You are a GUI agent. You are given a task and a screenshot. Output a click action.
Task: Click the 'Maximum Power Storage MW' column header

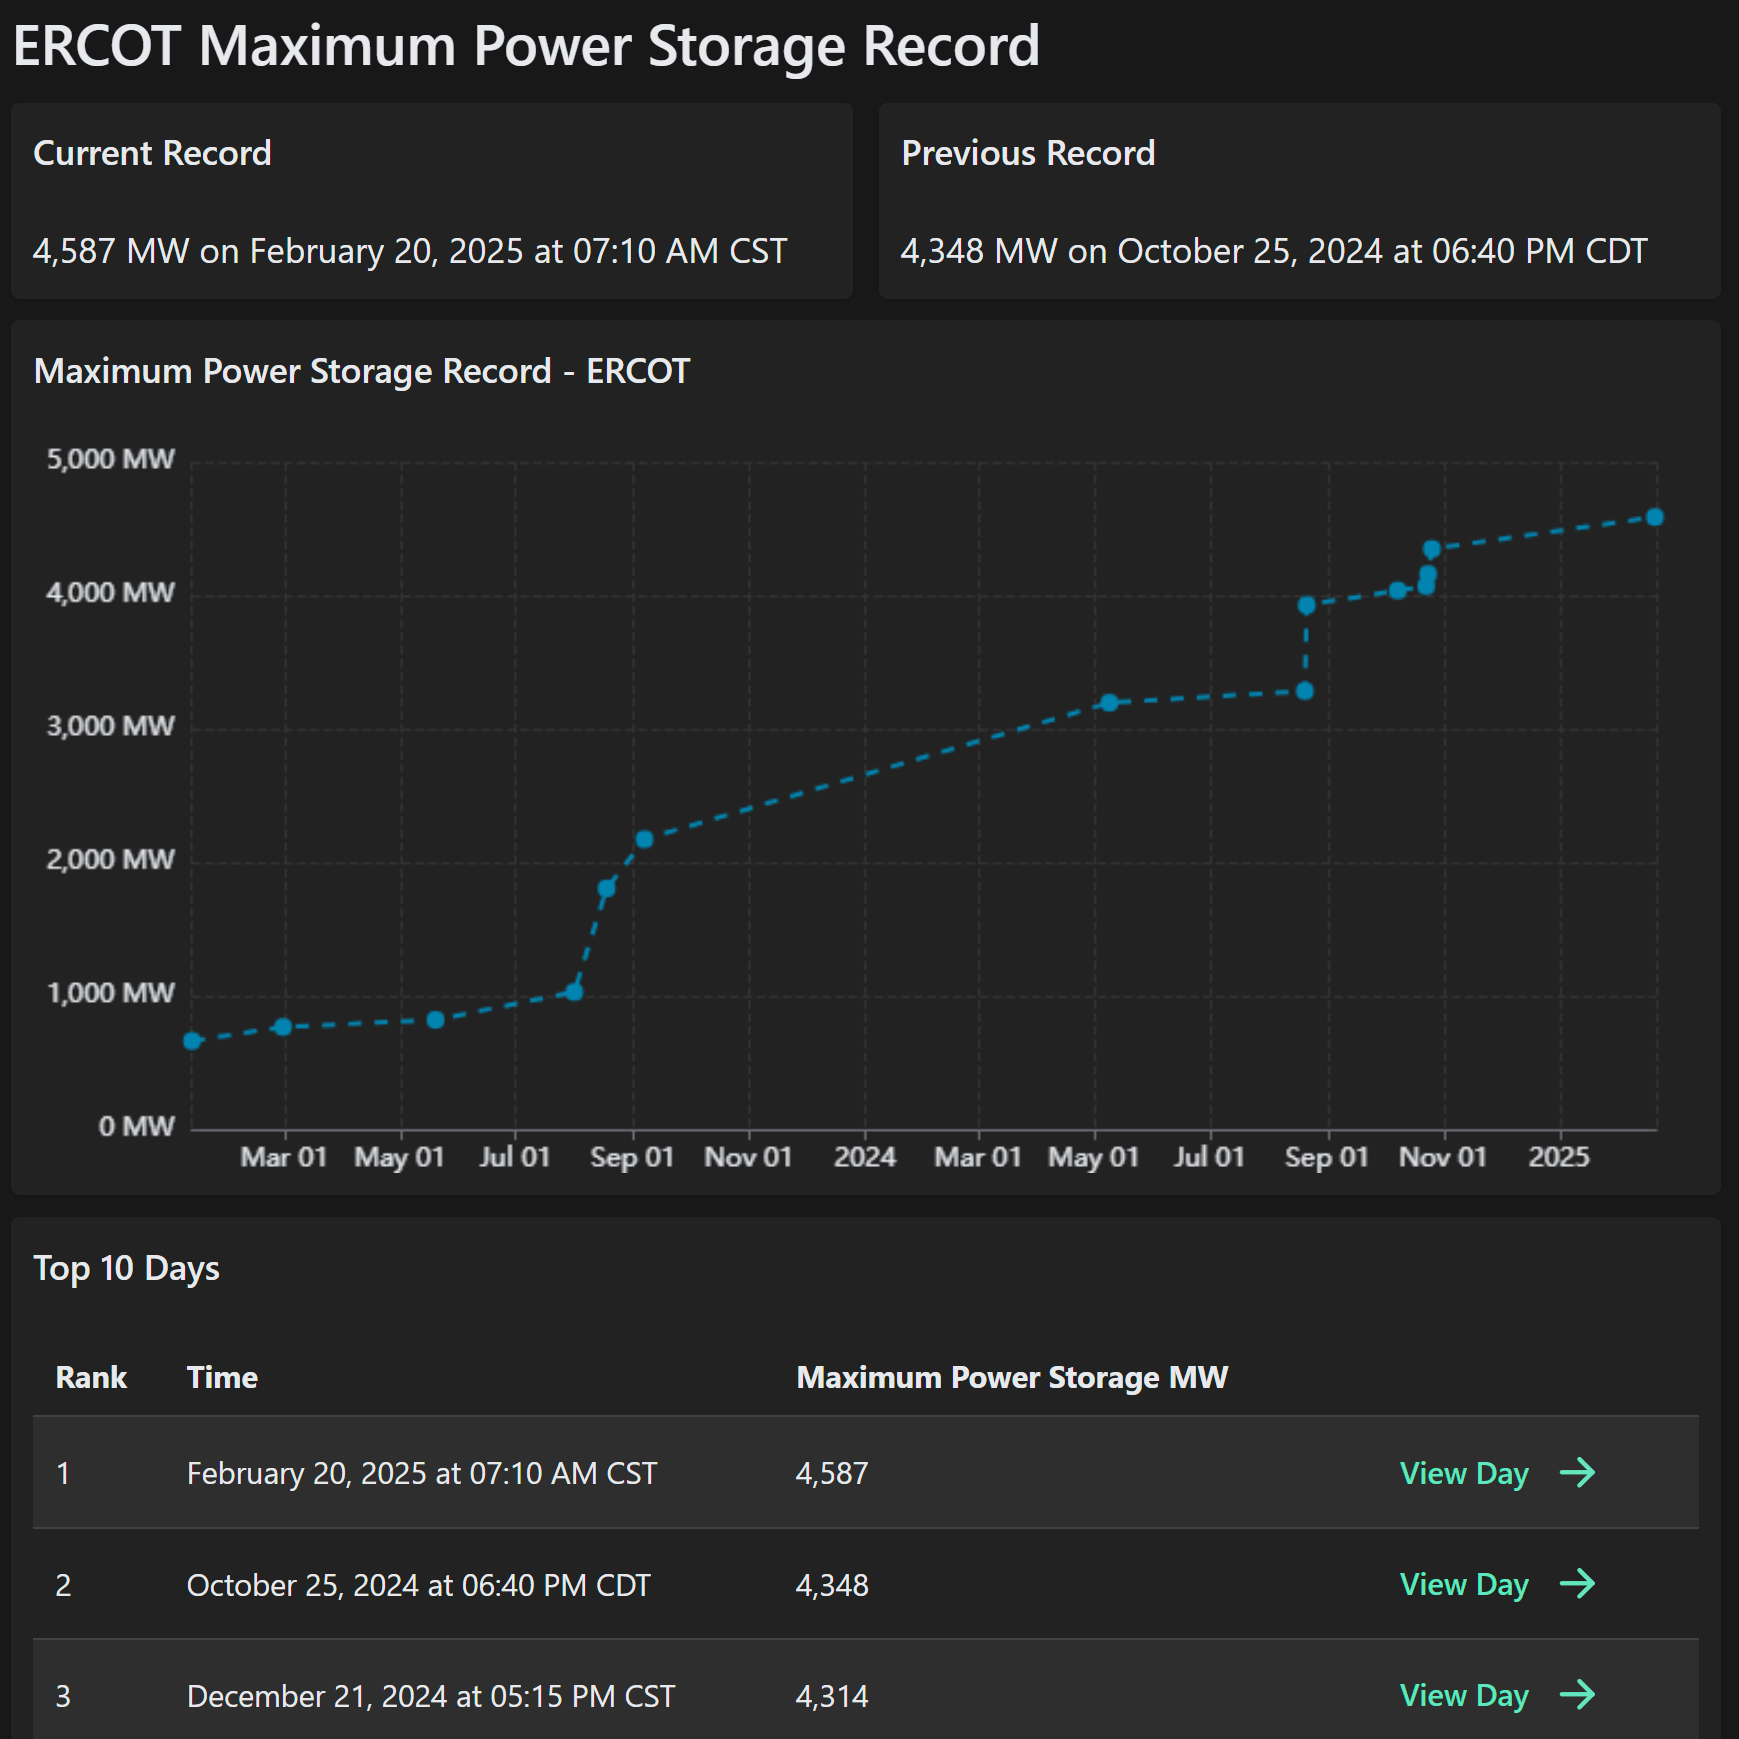[x=1012, y=1377]
